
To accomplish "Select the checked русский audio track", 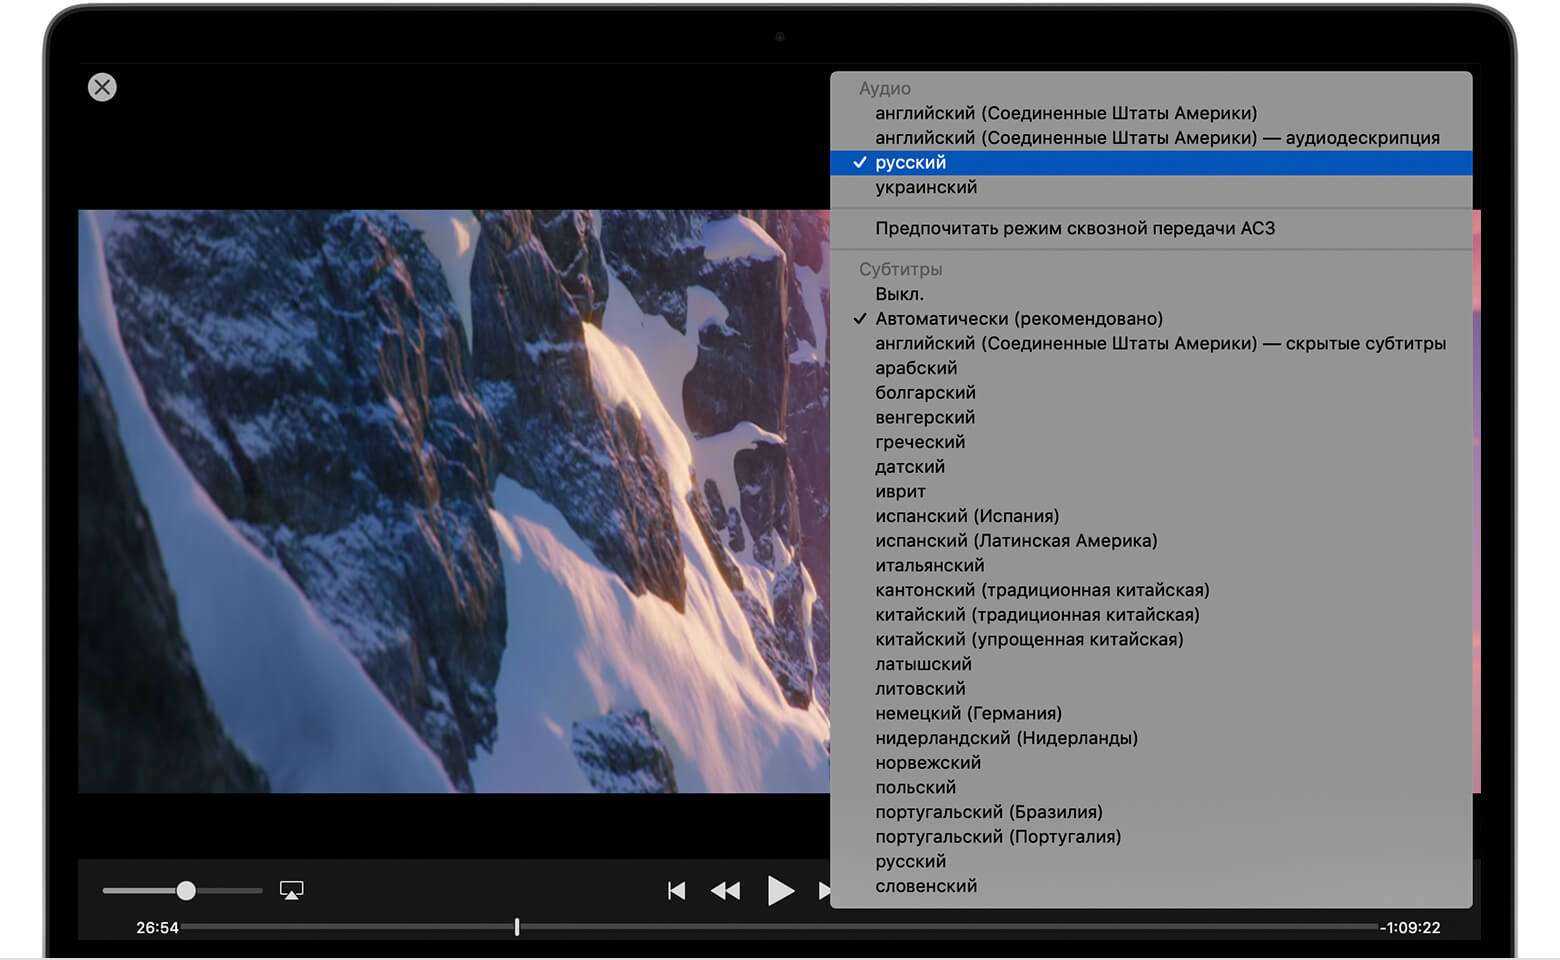I will tap(910, 163).
